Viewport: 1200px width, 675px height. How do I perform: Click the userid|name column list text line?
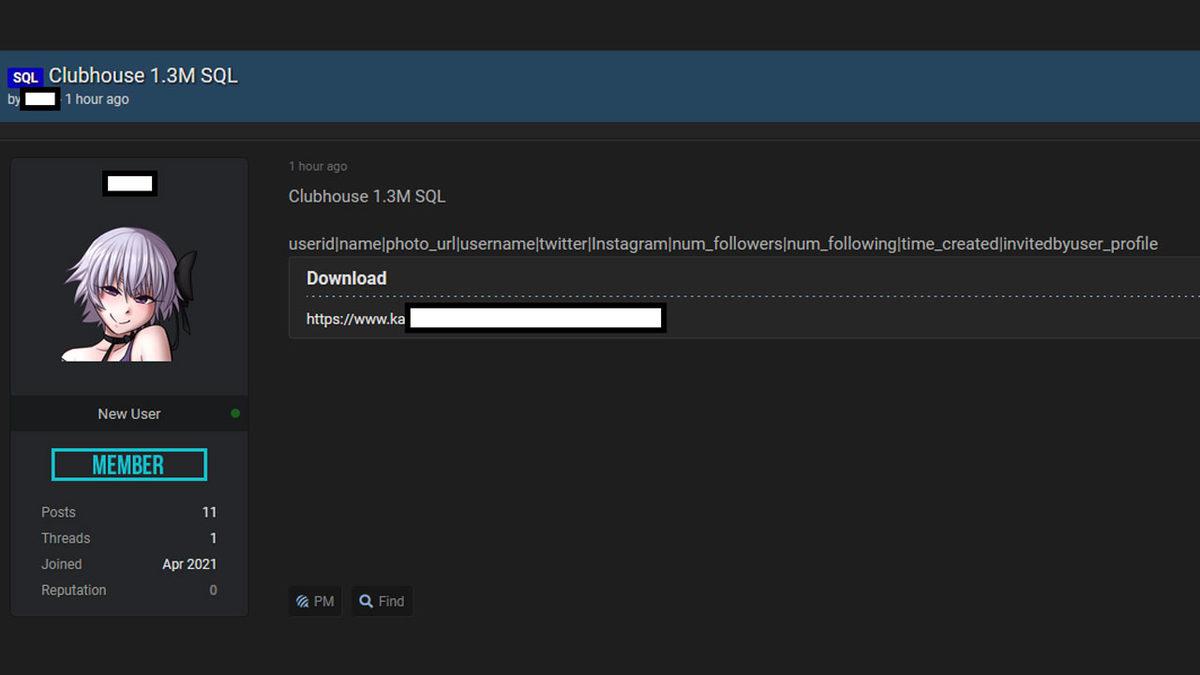(x=722, y=244)
